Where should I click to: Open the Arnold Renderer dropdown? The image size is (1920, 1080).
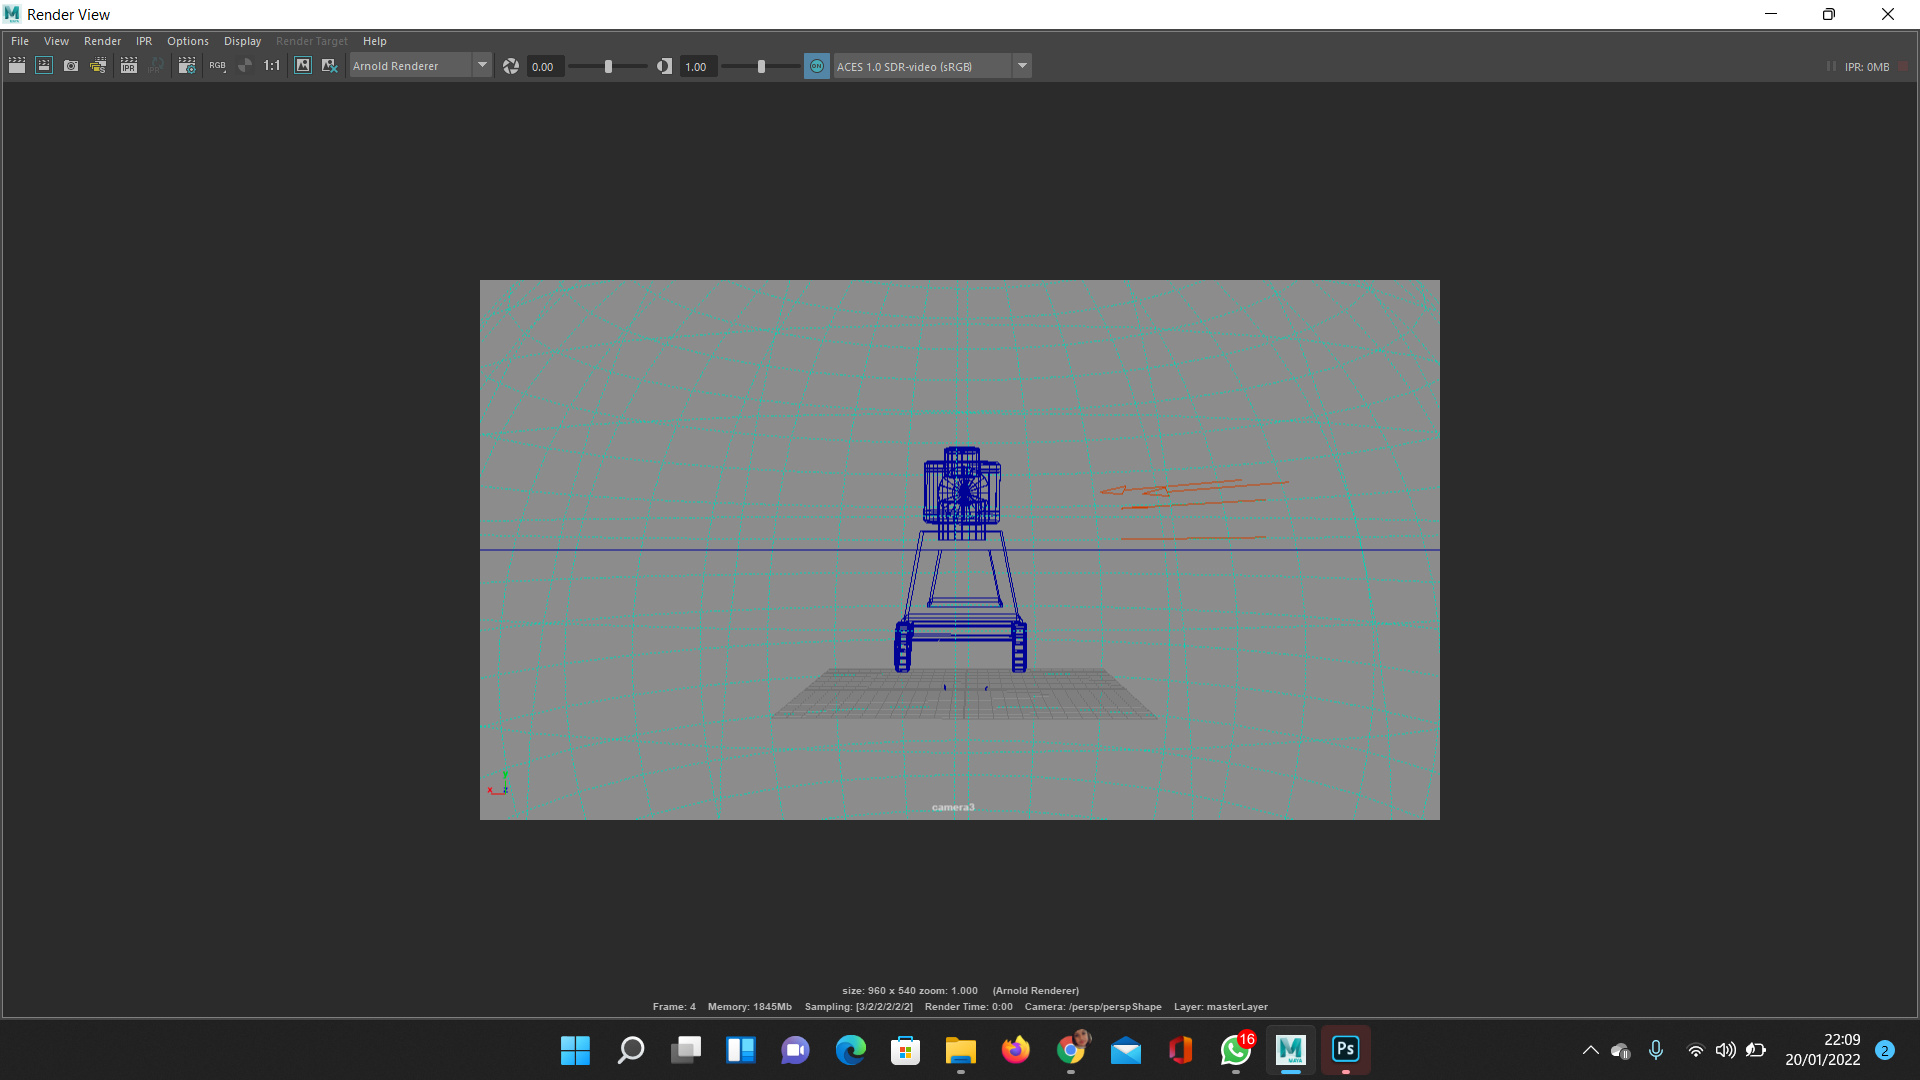pyautogui.click(x=482, y=66)
